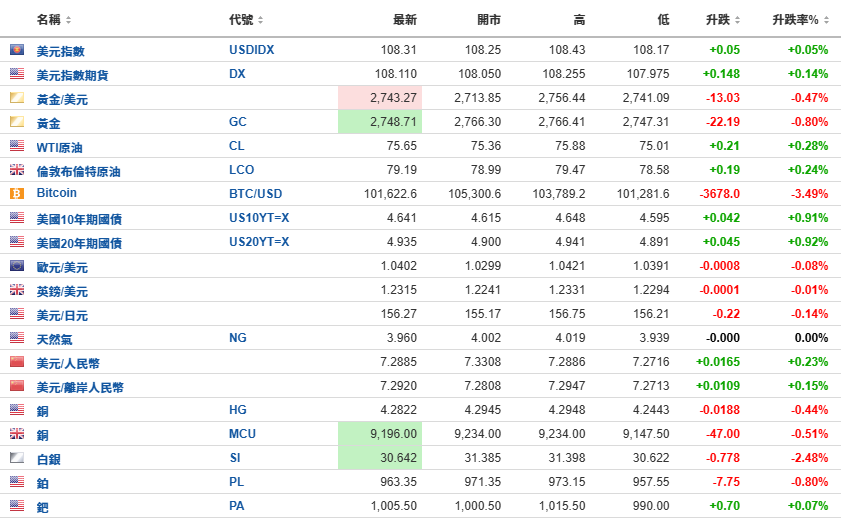841x521 pixels.
Task: Click the Bitcoin orange logo icon
Action: (17, 194)
